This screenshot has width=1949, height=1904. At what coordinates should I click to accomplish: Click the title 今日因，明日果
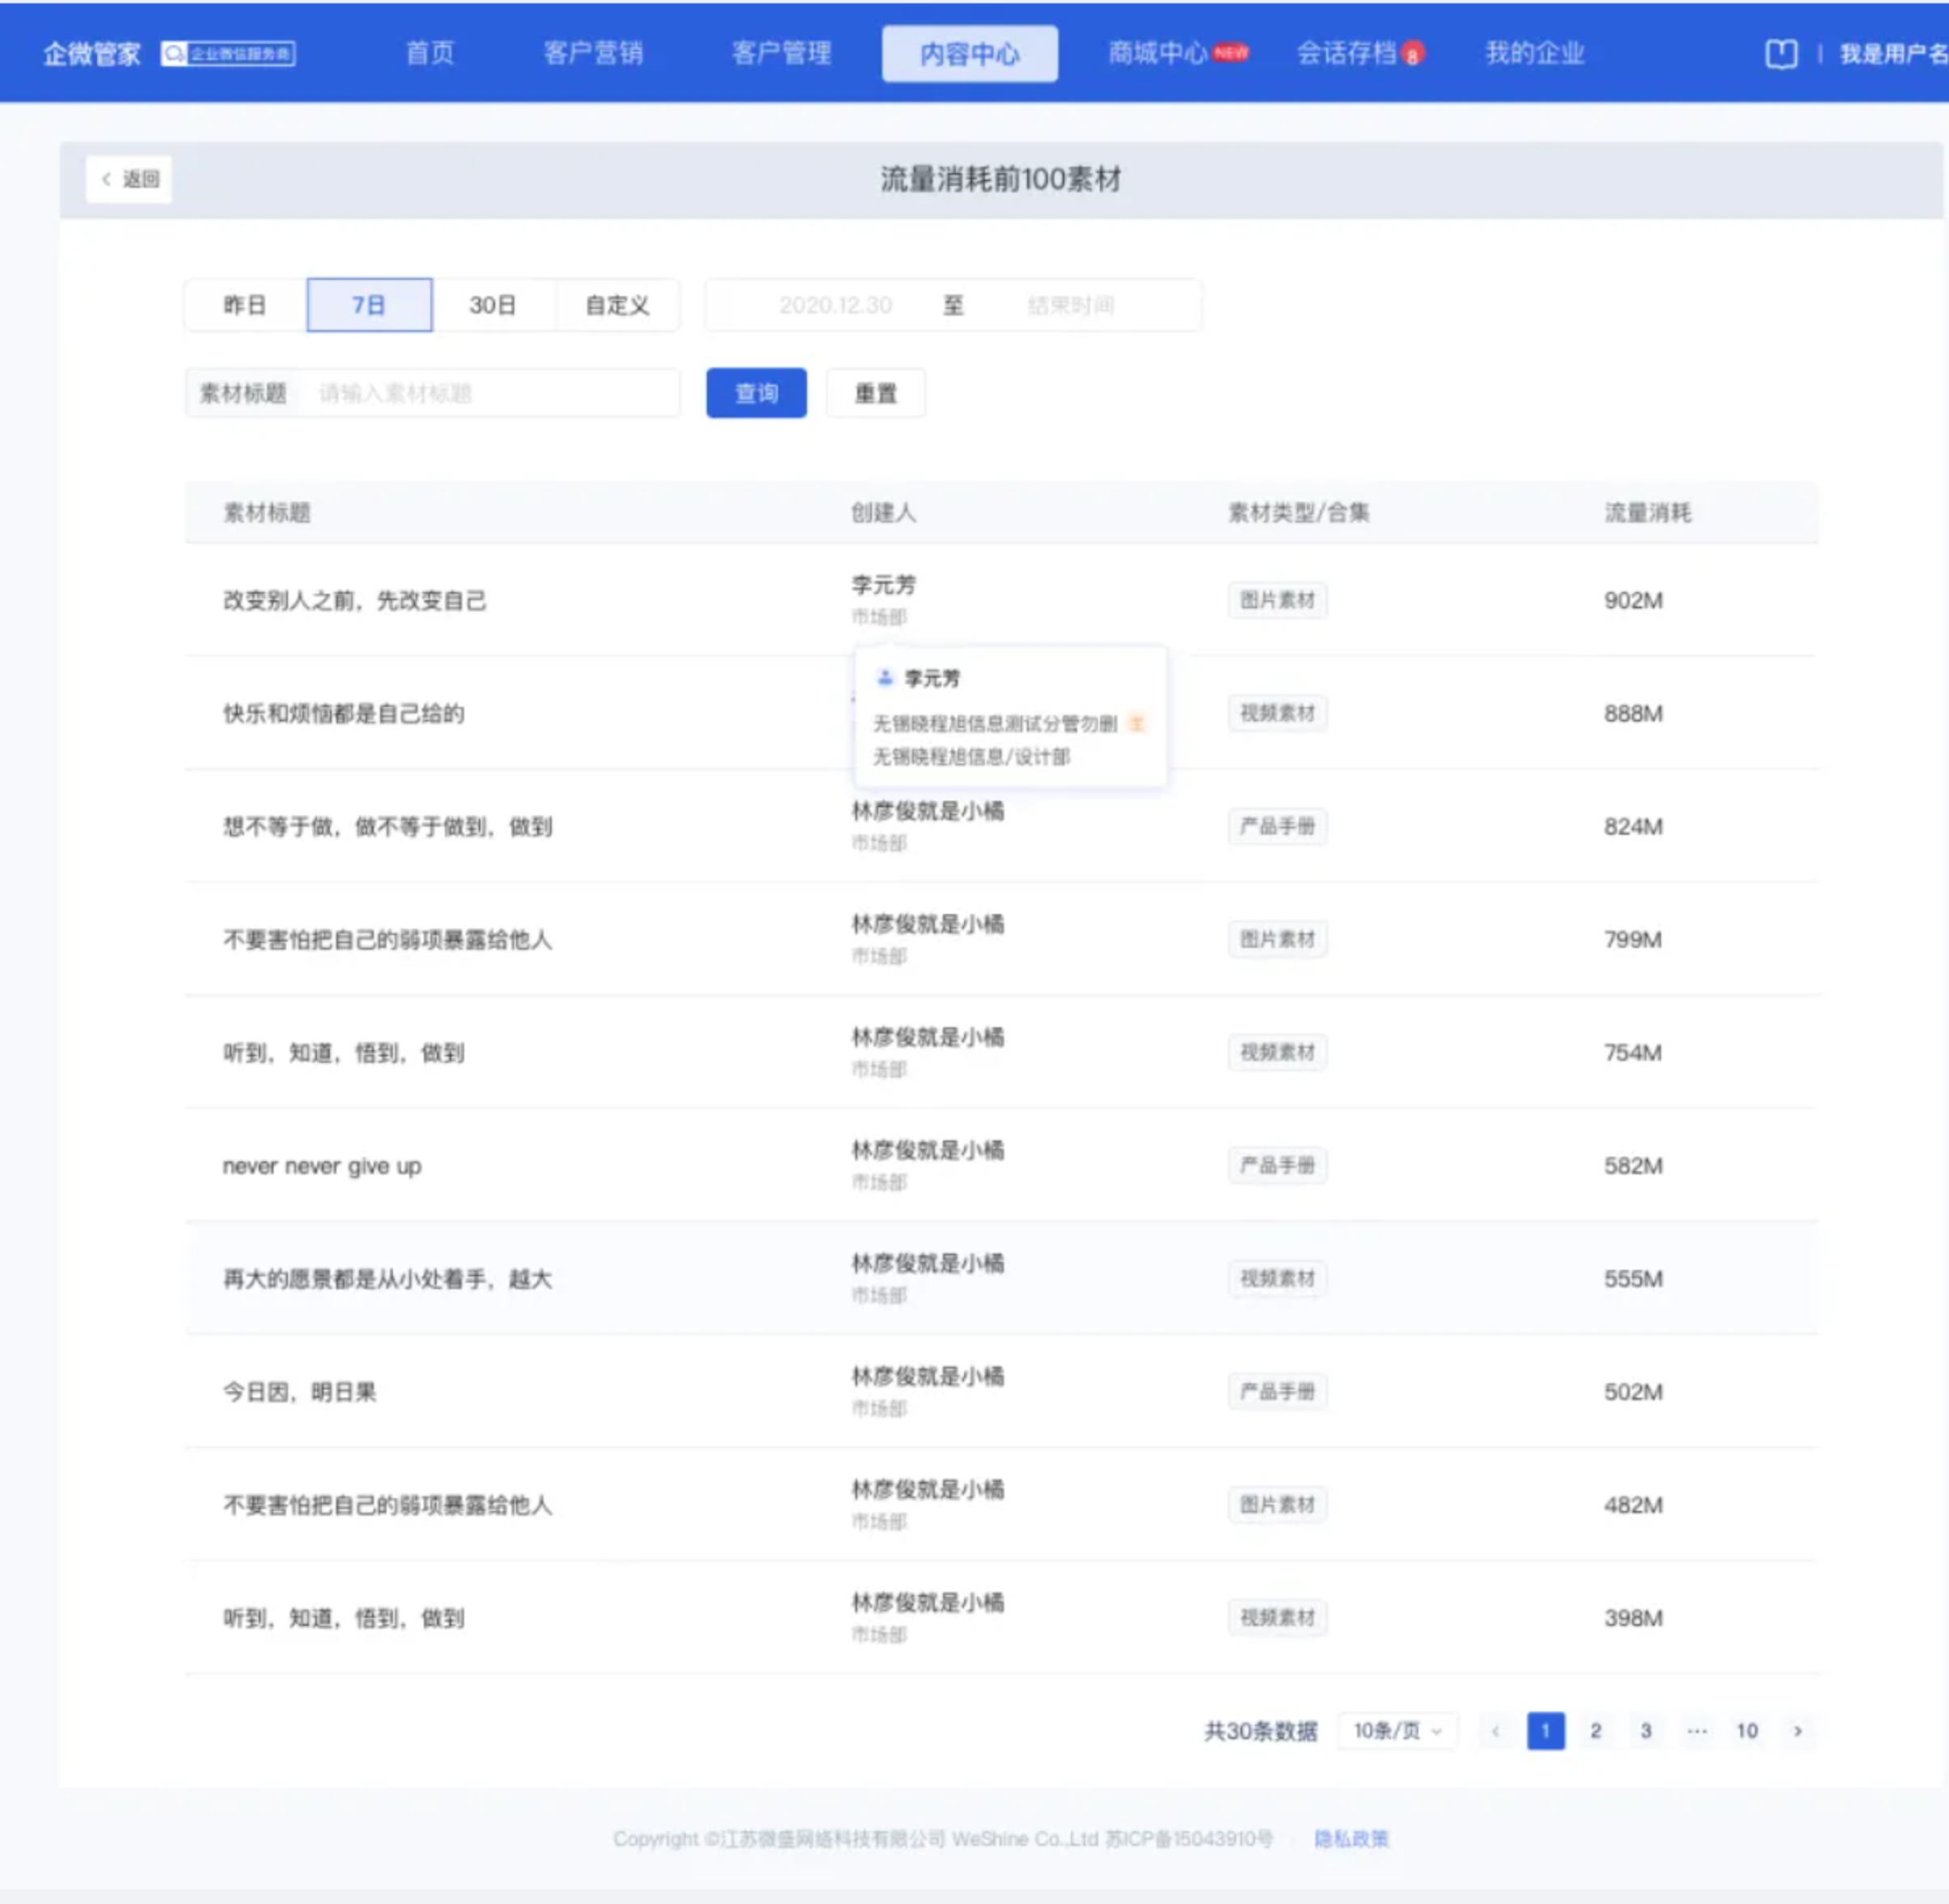pyautogui.click(x=299, y=1392)
